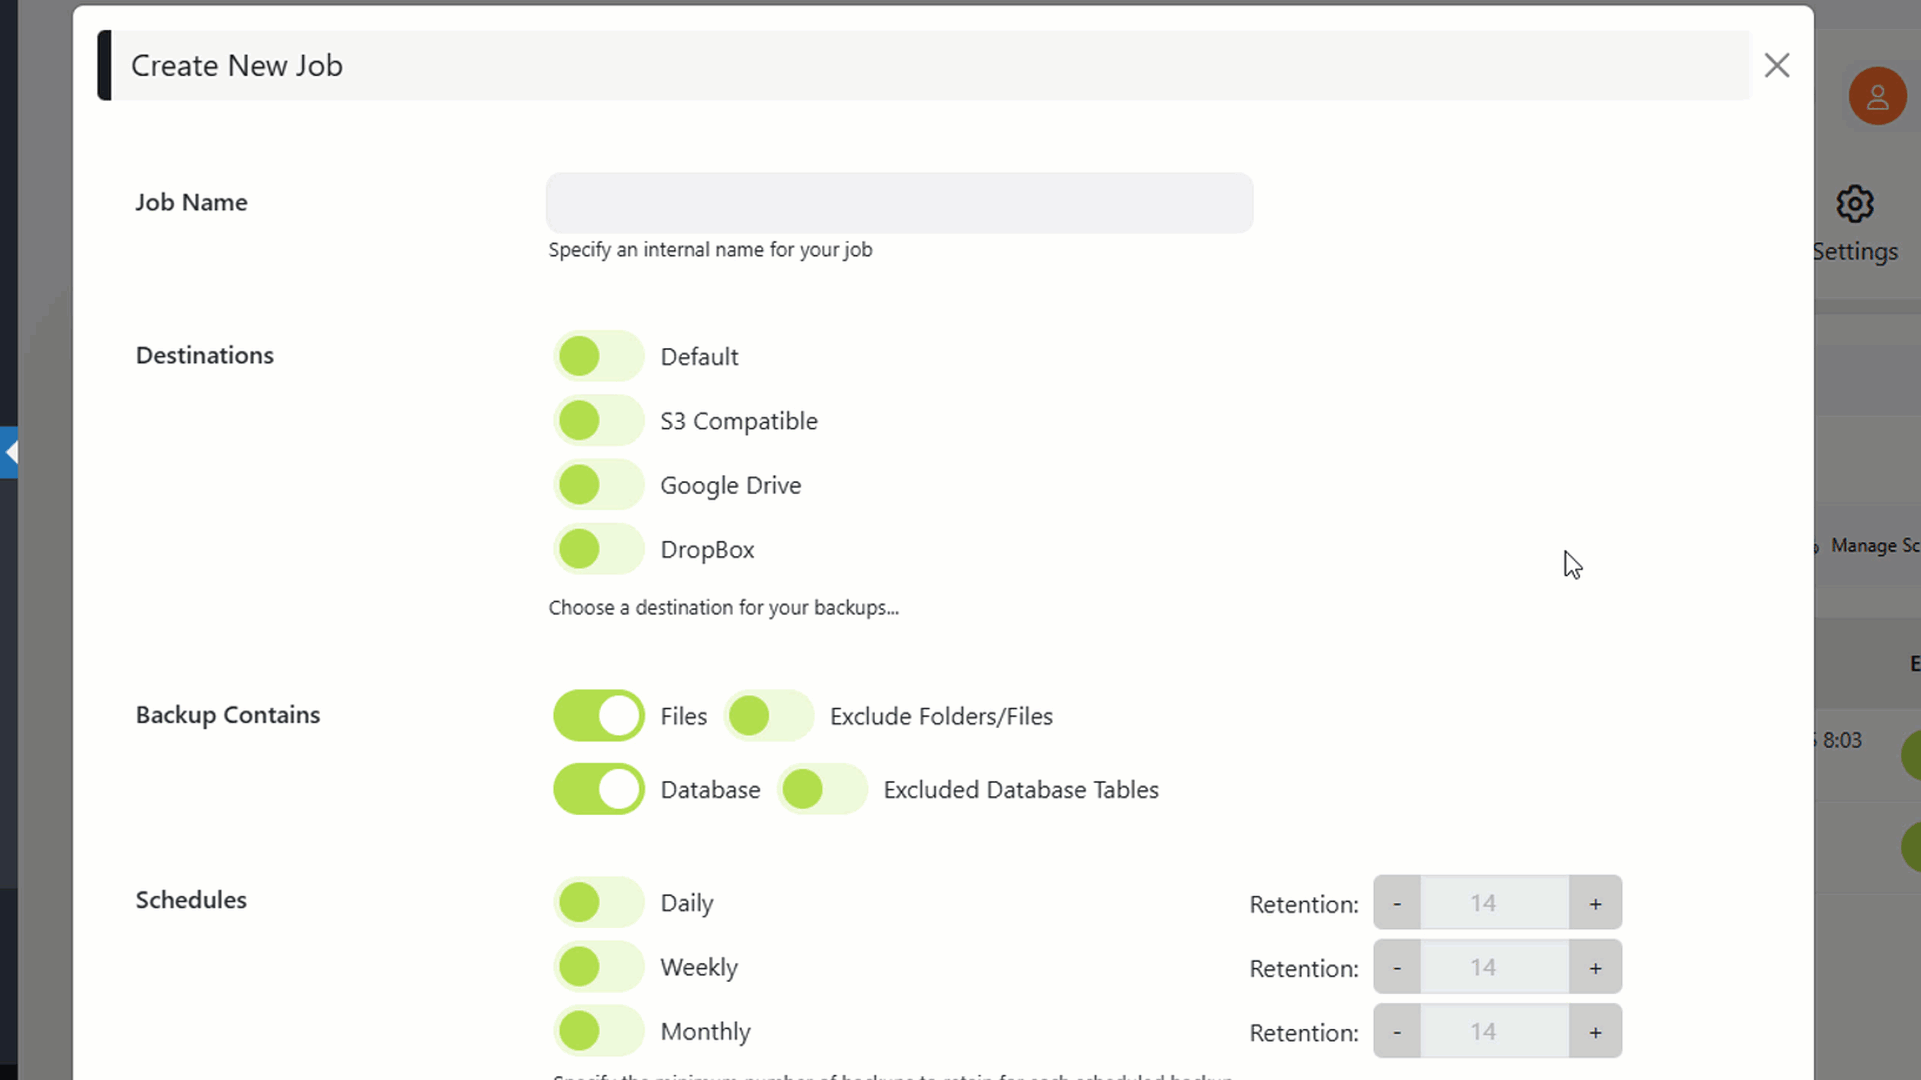Open the user profile avatar icon

pos(1877,96)
